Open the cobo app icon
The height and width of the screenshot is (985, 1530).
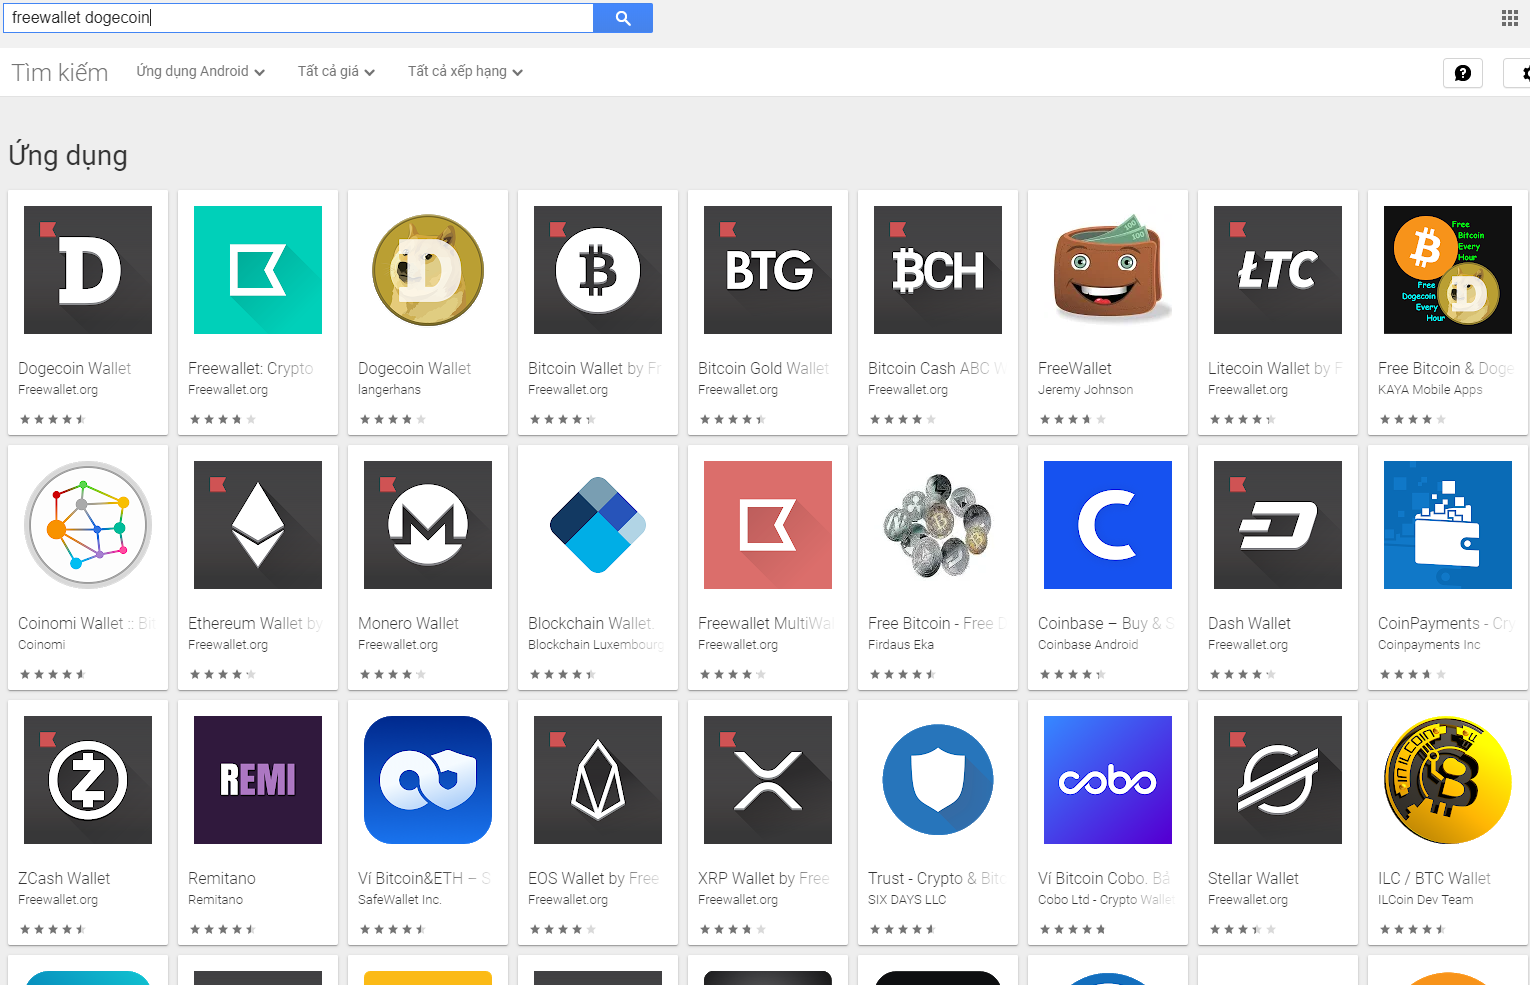[1108, 780]
